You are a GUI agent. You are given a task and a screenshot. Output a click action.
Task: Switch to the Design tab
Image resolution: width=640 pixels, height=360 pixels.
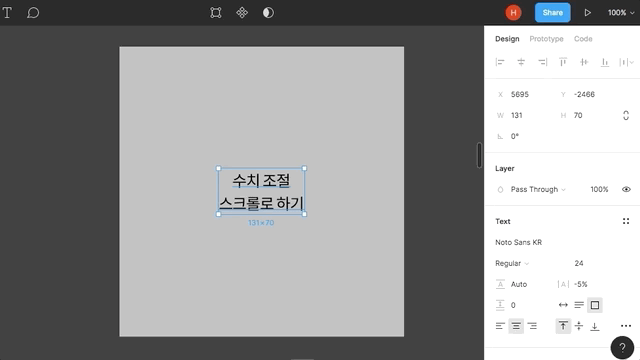507,39
